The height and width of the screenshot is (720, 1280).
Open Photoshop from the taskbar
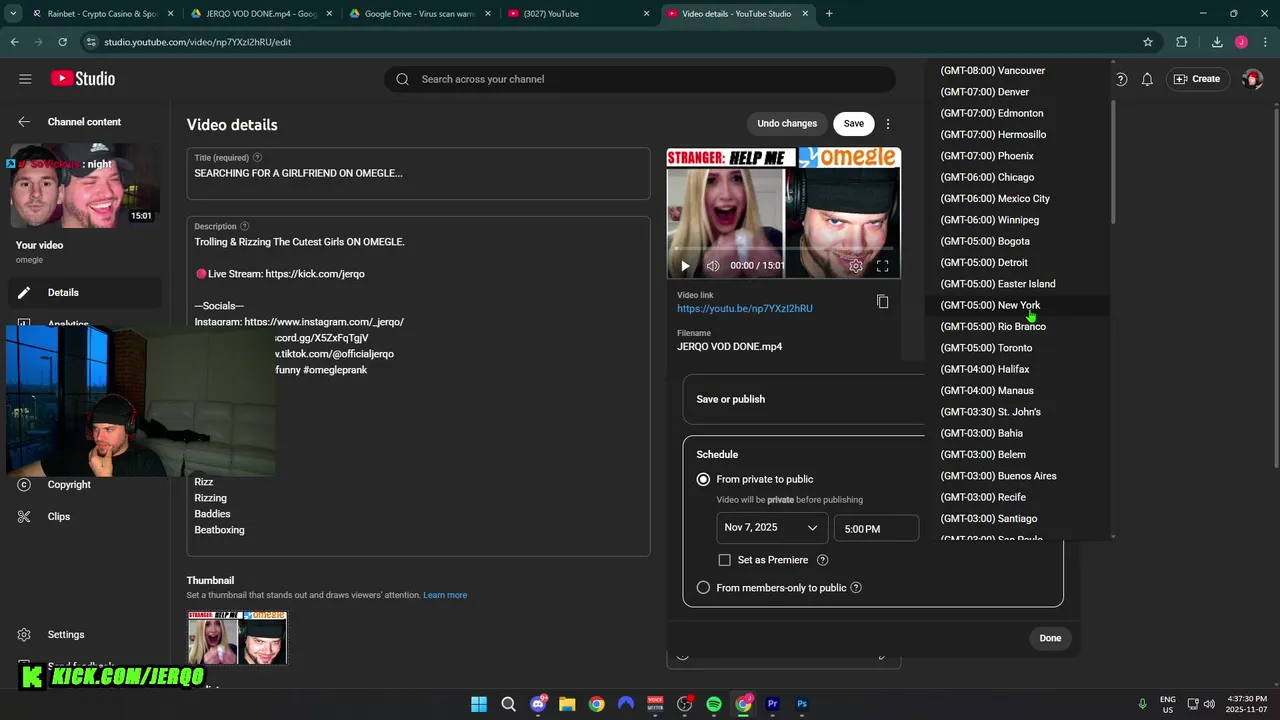tap(801, 704)
